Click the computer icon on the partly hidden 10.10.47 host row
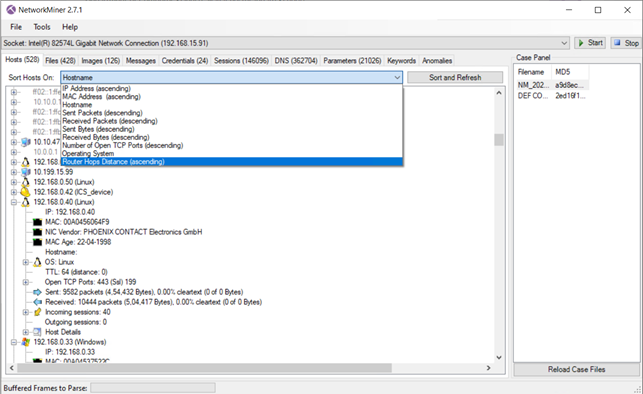643x394 pixels. [x=26, y=142]
